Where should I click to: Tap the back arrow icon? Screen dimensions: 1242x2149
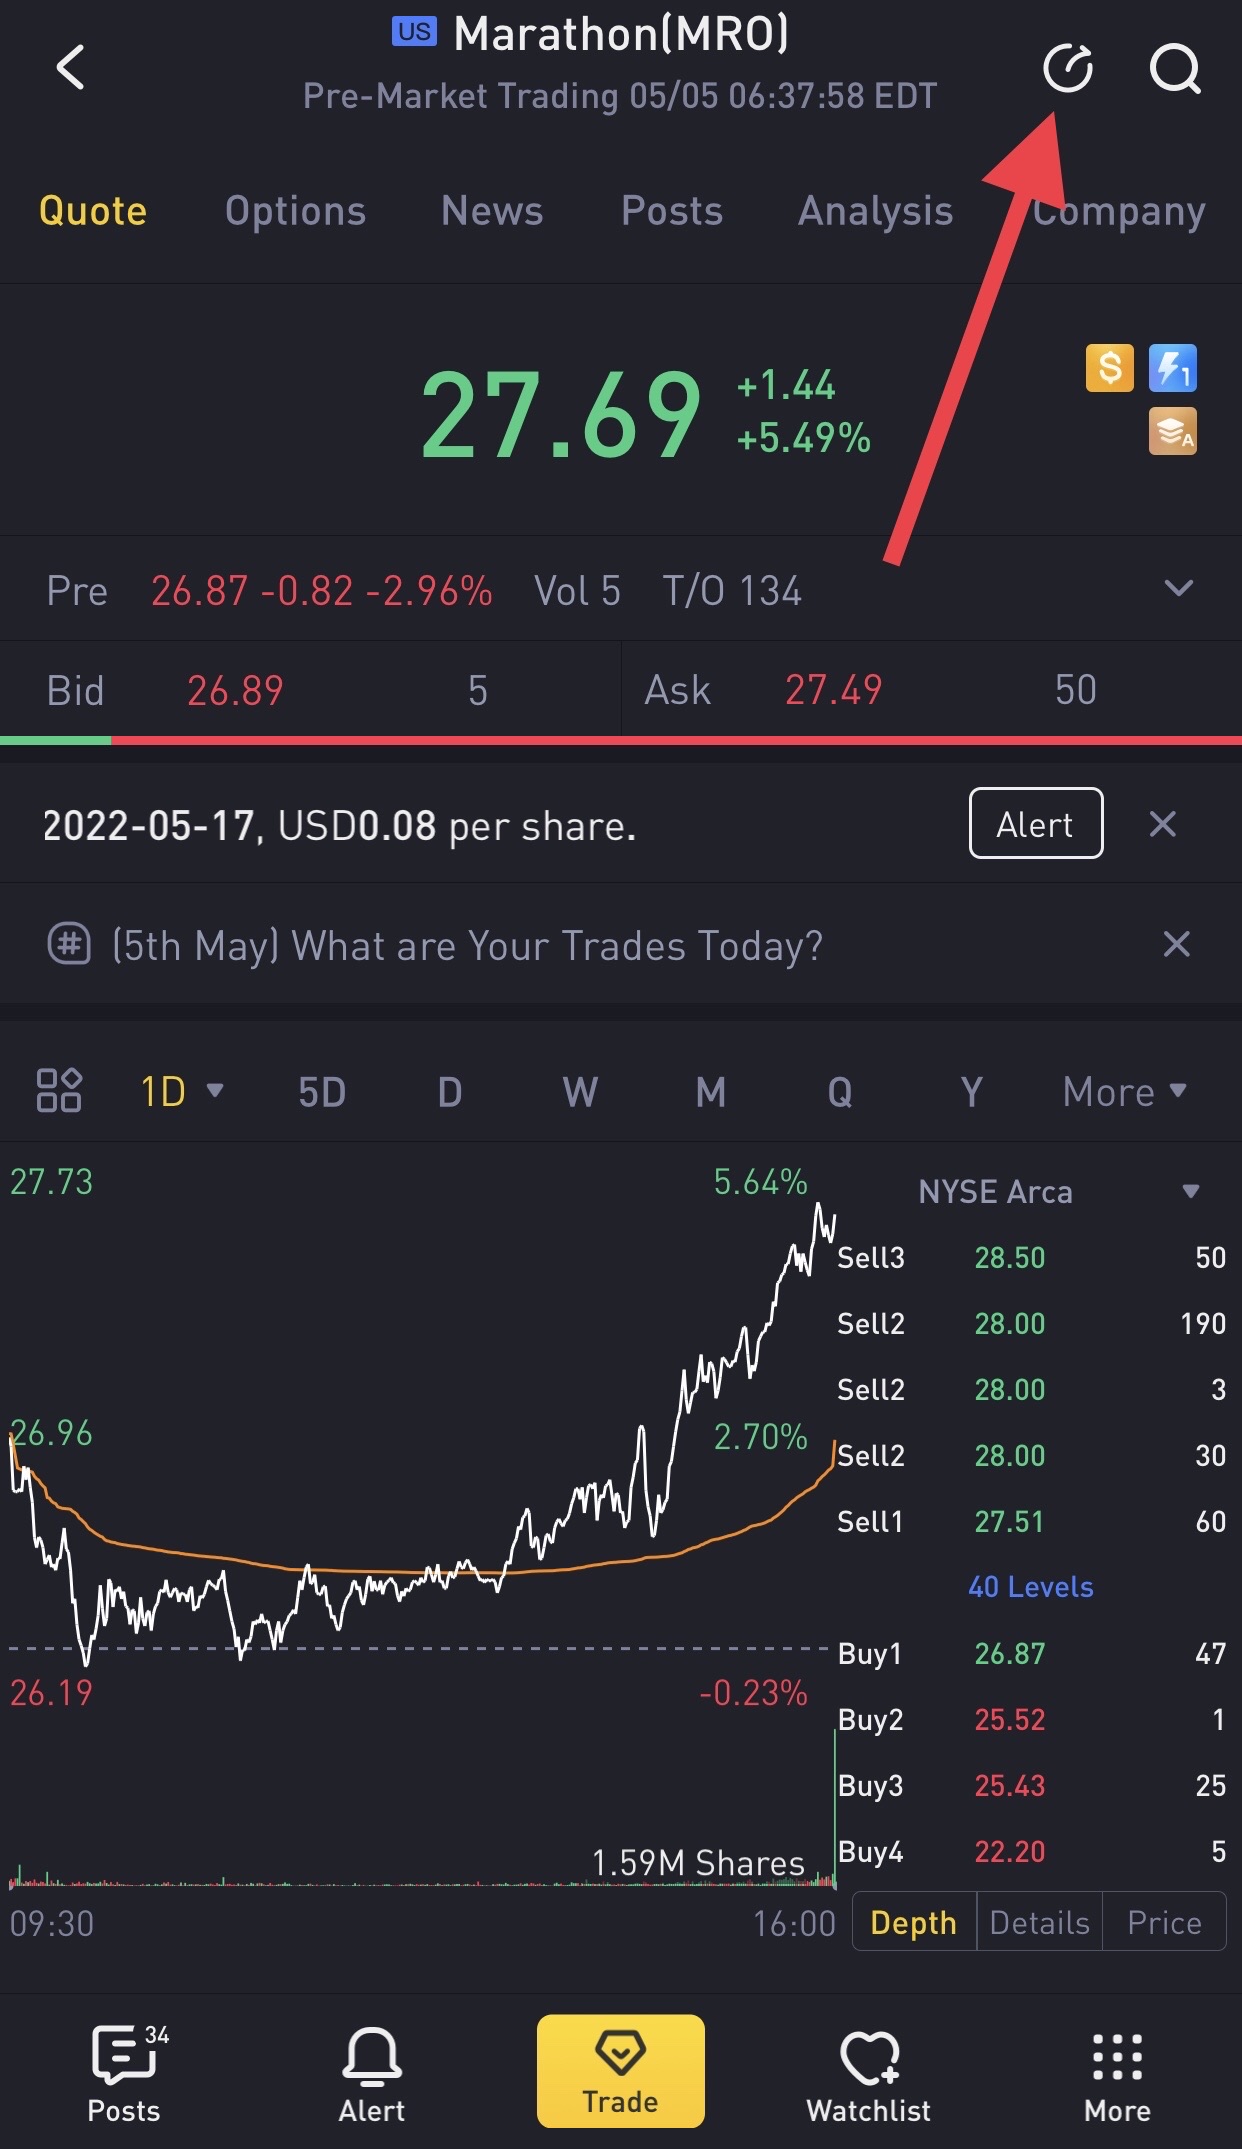pyautogui.click(x=70, y=68)
